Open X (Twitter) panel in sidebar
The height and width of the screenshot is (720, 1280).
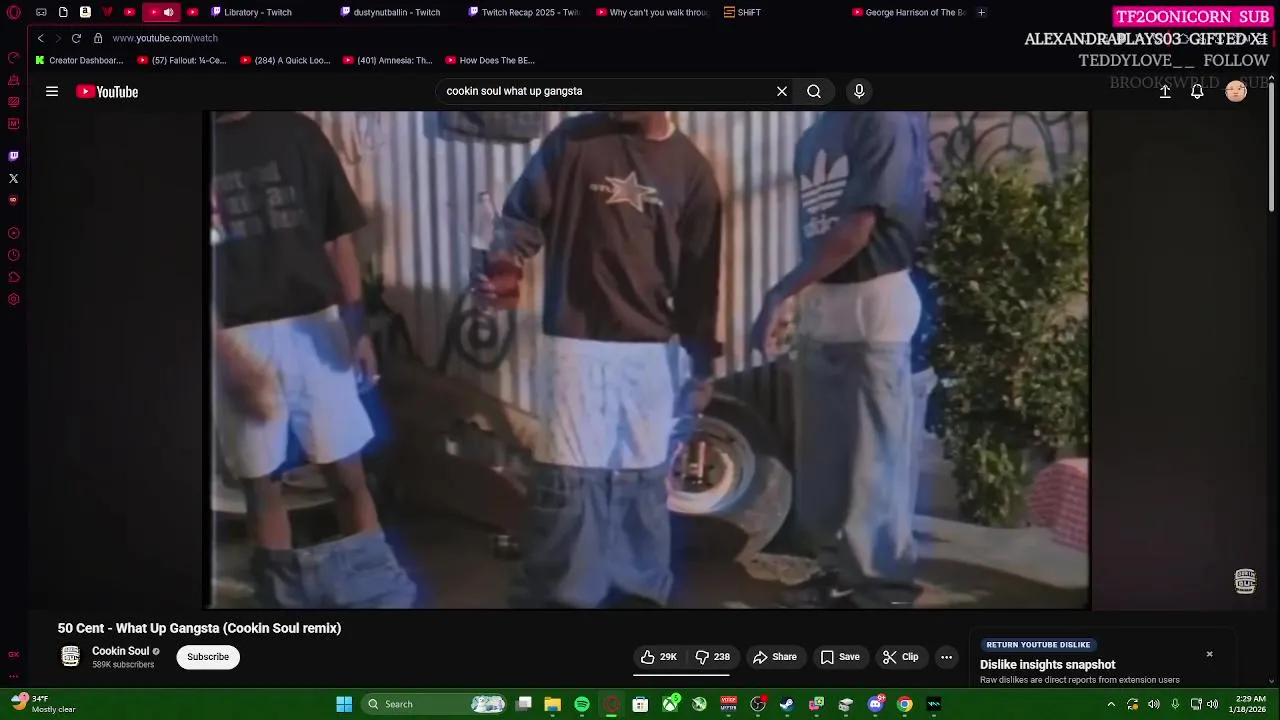click(13, 178)
